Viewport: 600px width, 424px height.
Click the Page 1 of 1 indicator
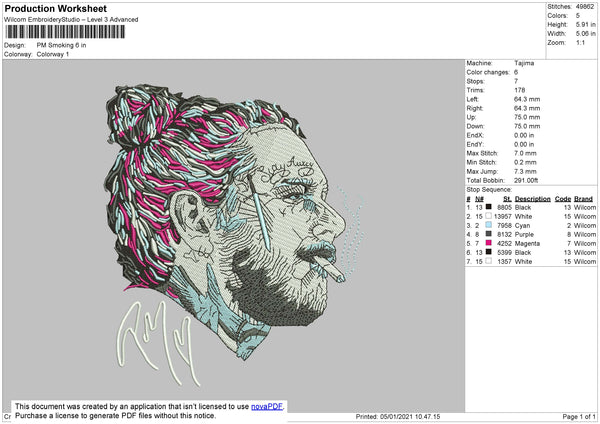(x=579, y=416)
